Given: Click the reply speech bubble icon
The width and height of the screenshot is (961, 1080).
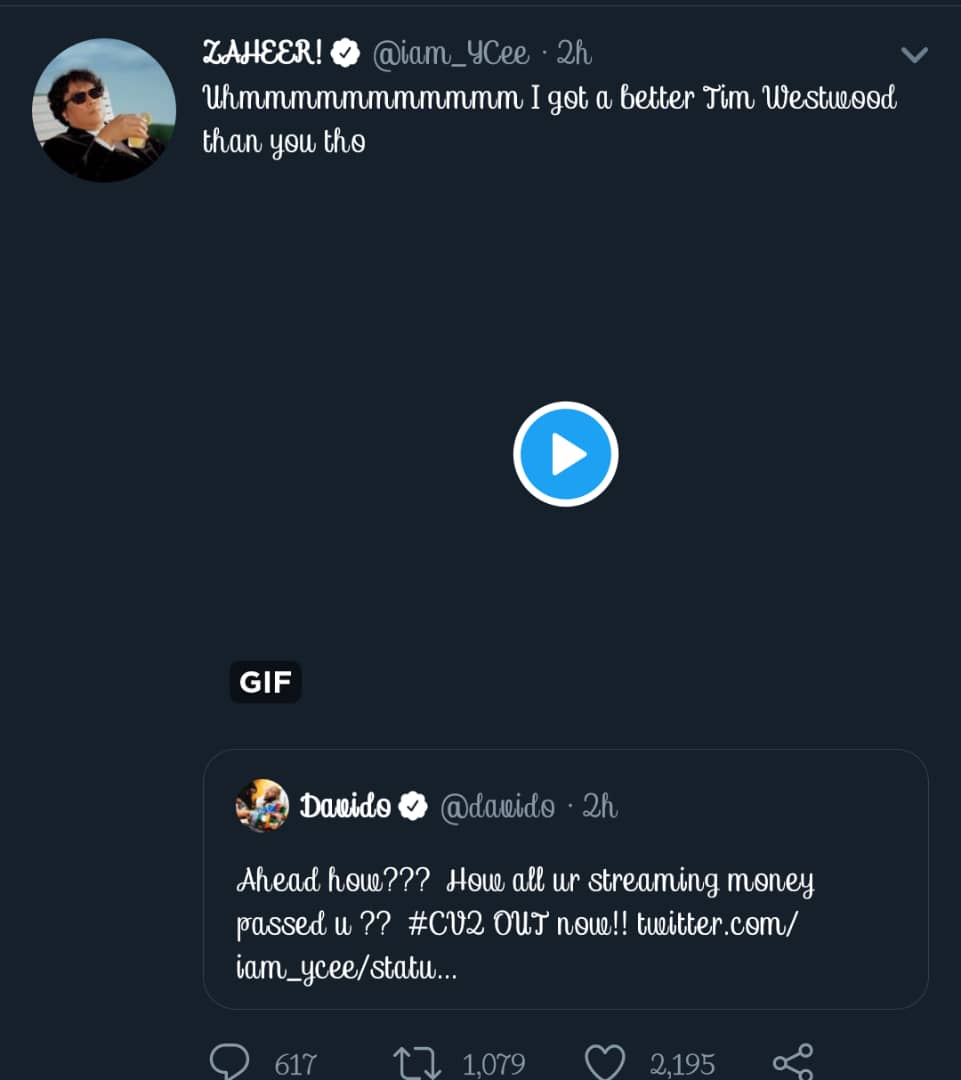Looking at the screenshot, I should tap(230, 1062).
